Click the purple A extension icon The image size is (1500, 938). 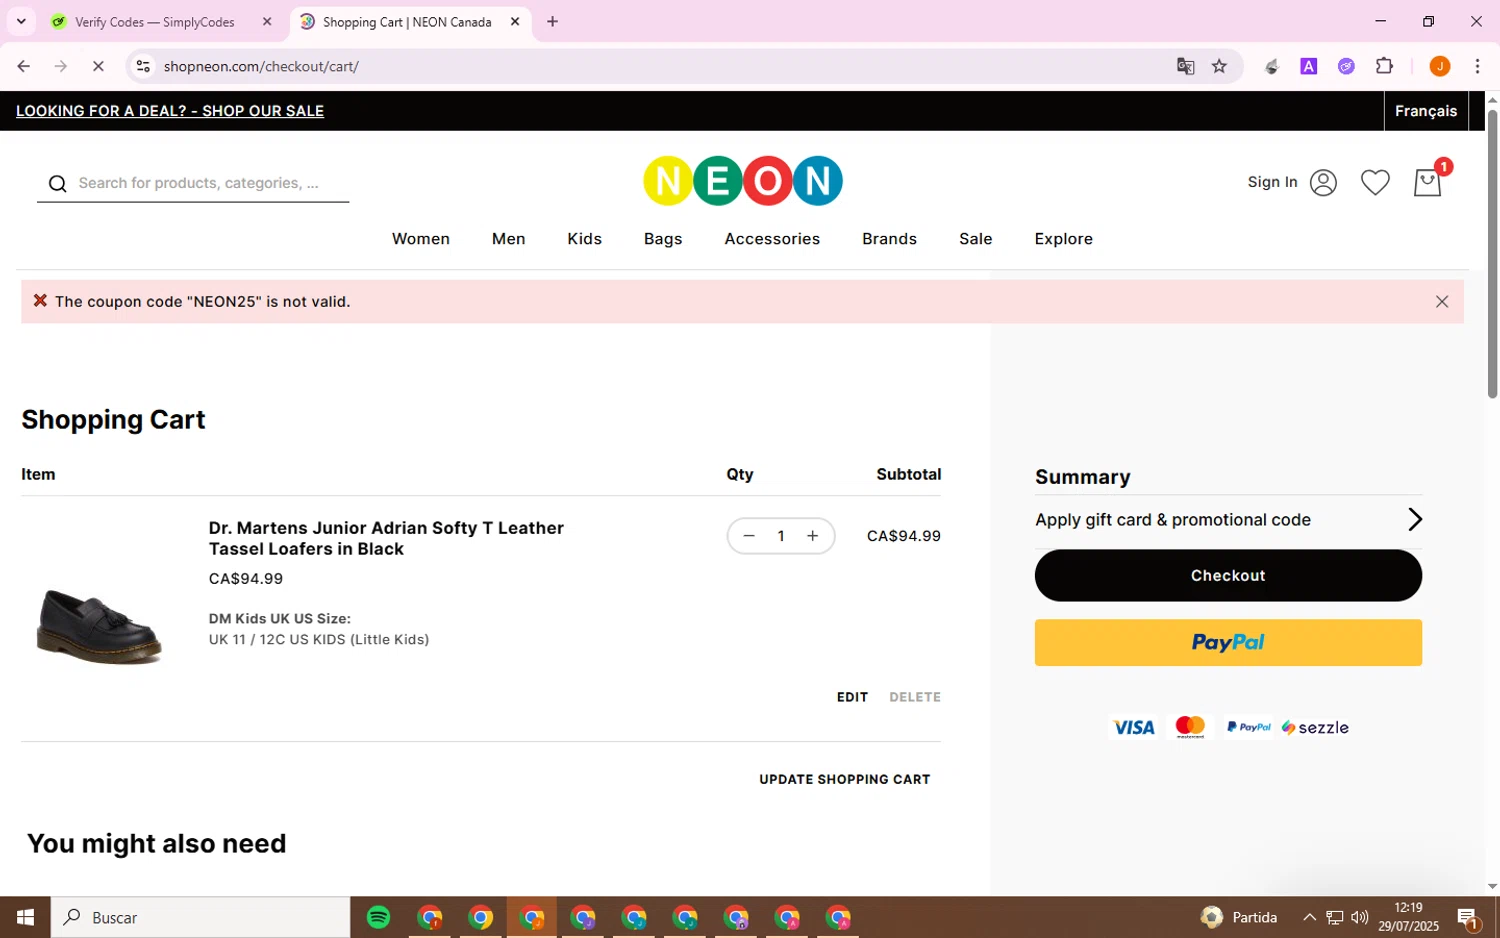(x=1308, y=66)
